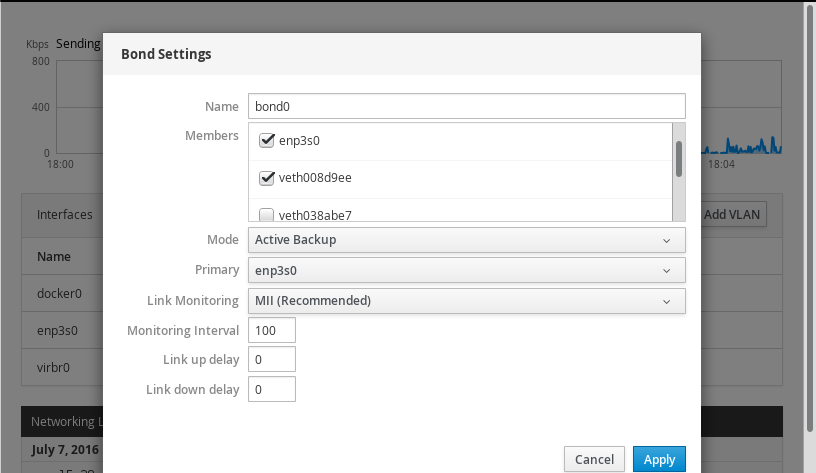Open the Mode dropdown showing Active Backup
Screen dimensions: 816x473
tap(466, 240)
